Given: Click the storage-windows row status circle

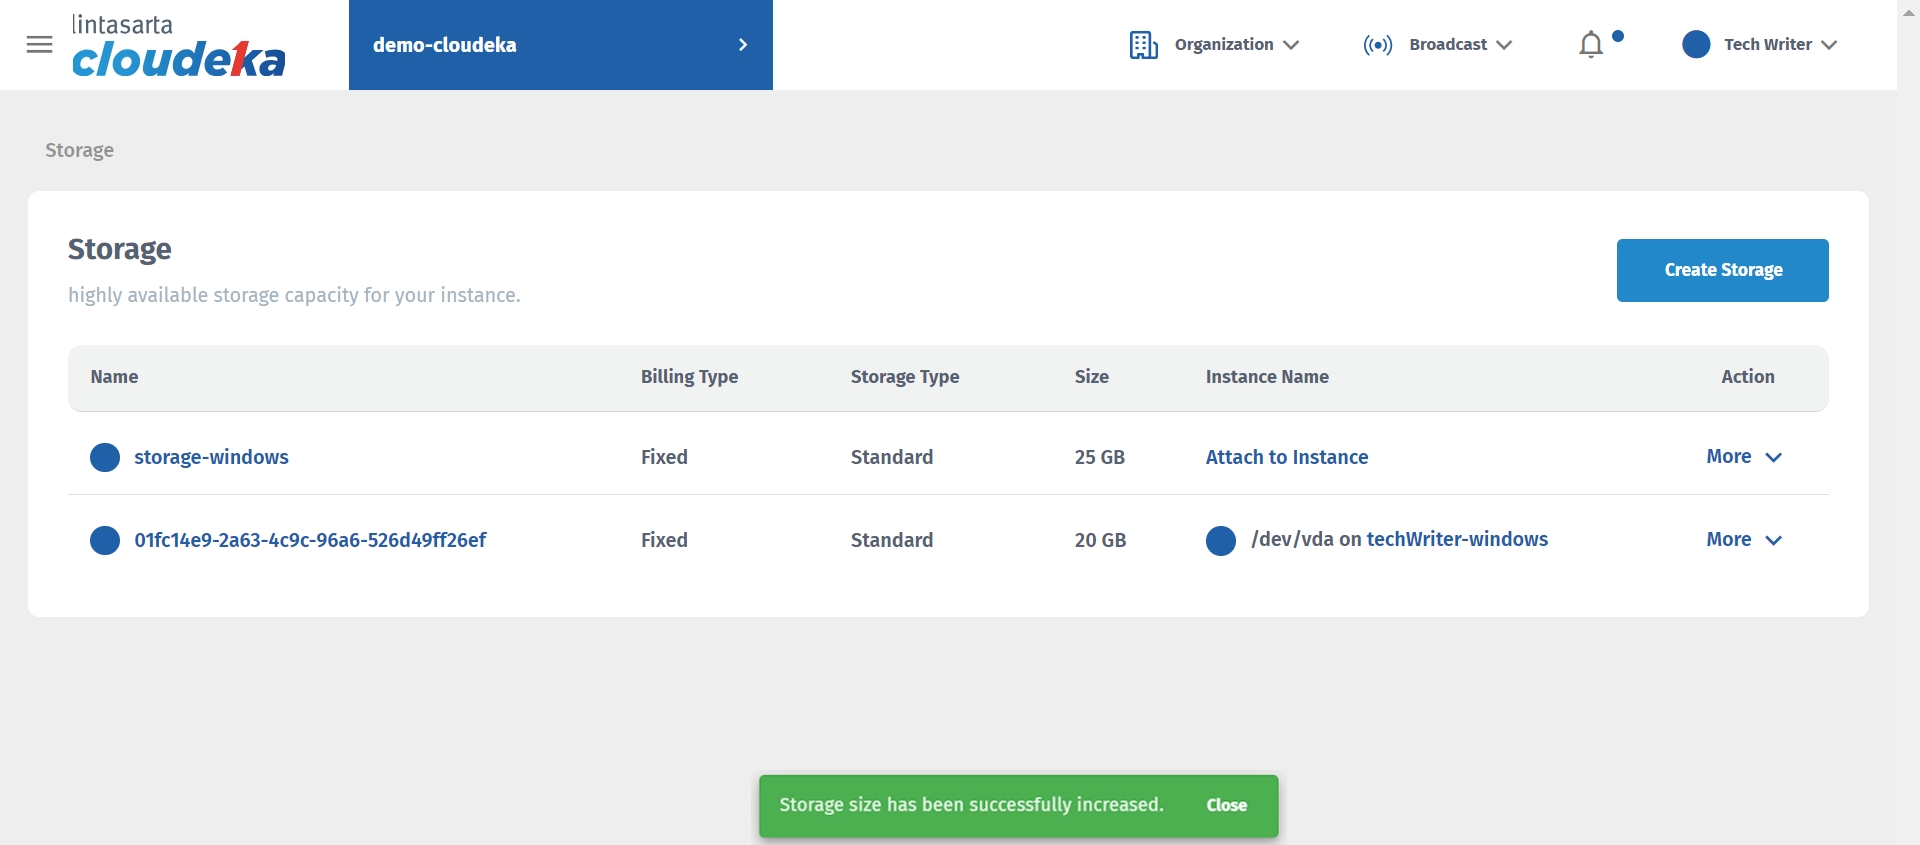Looking at the screenshot, I should click(105, 458).
